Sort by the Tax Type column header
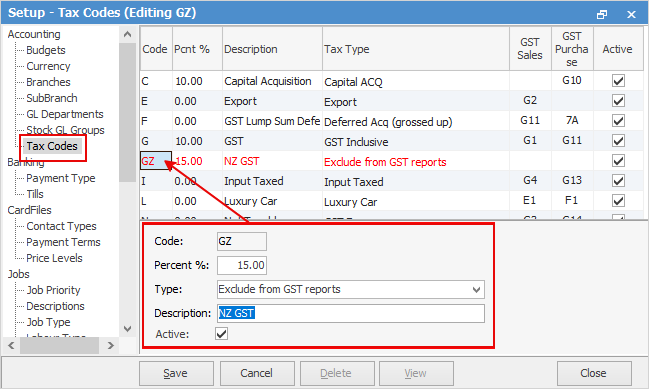 pos(416,49)
